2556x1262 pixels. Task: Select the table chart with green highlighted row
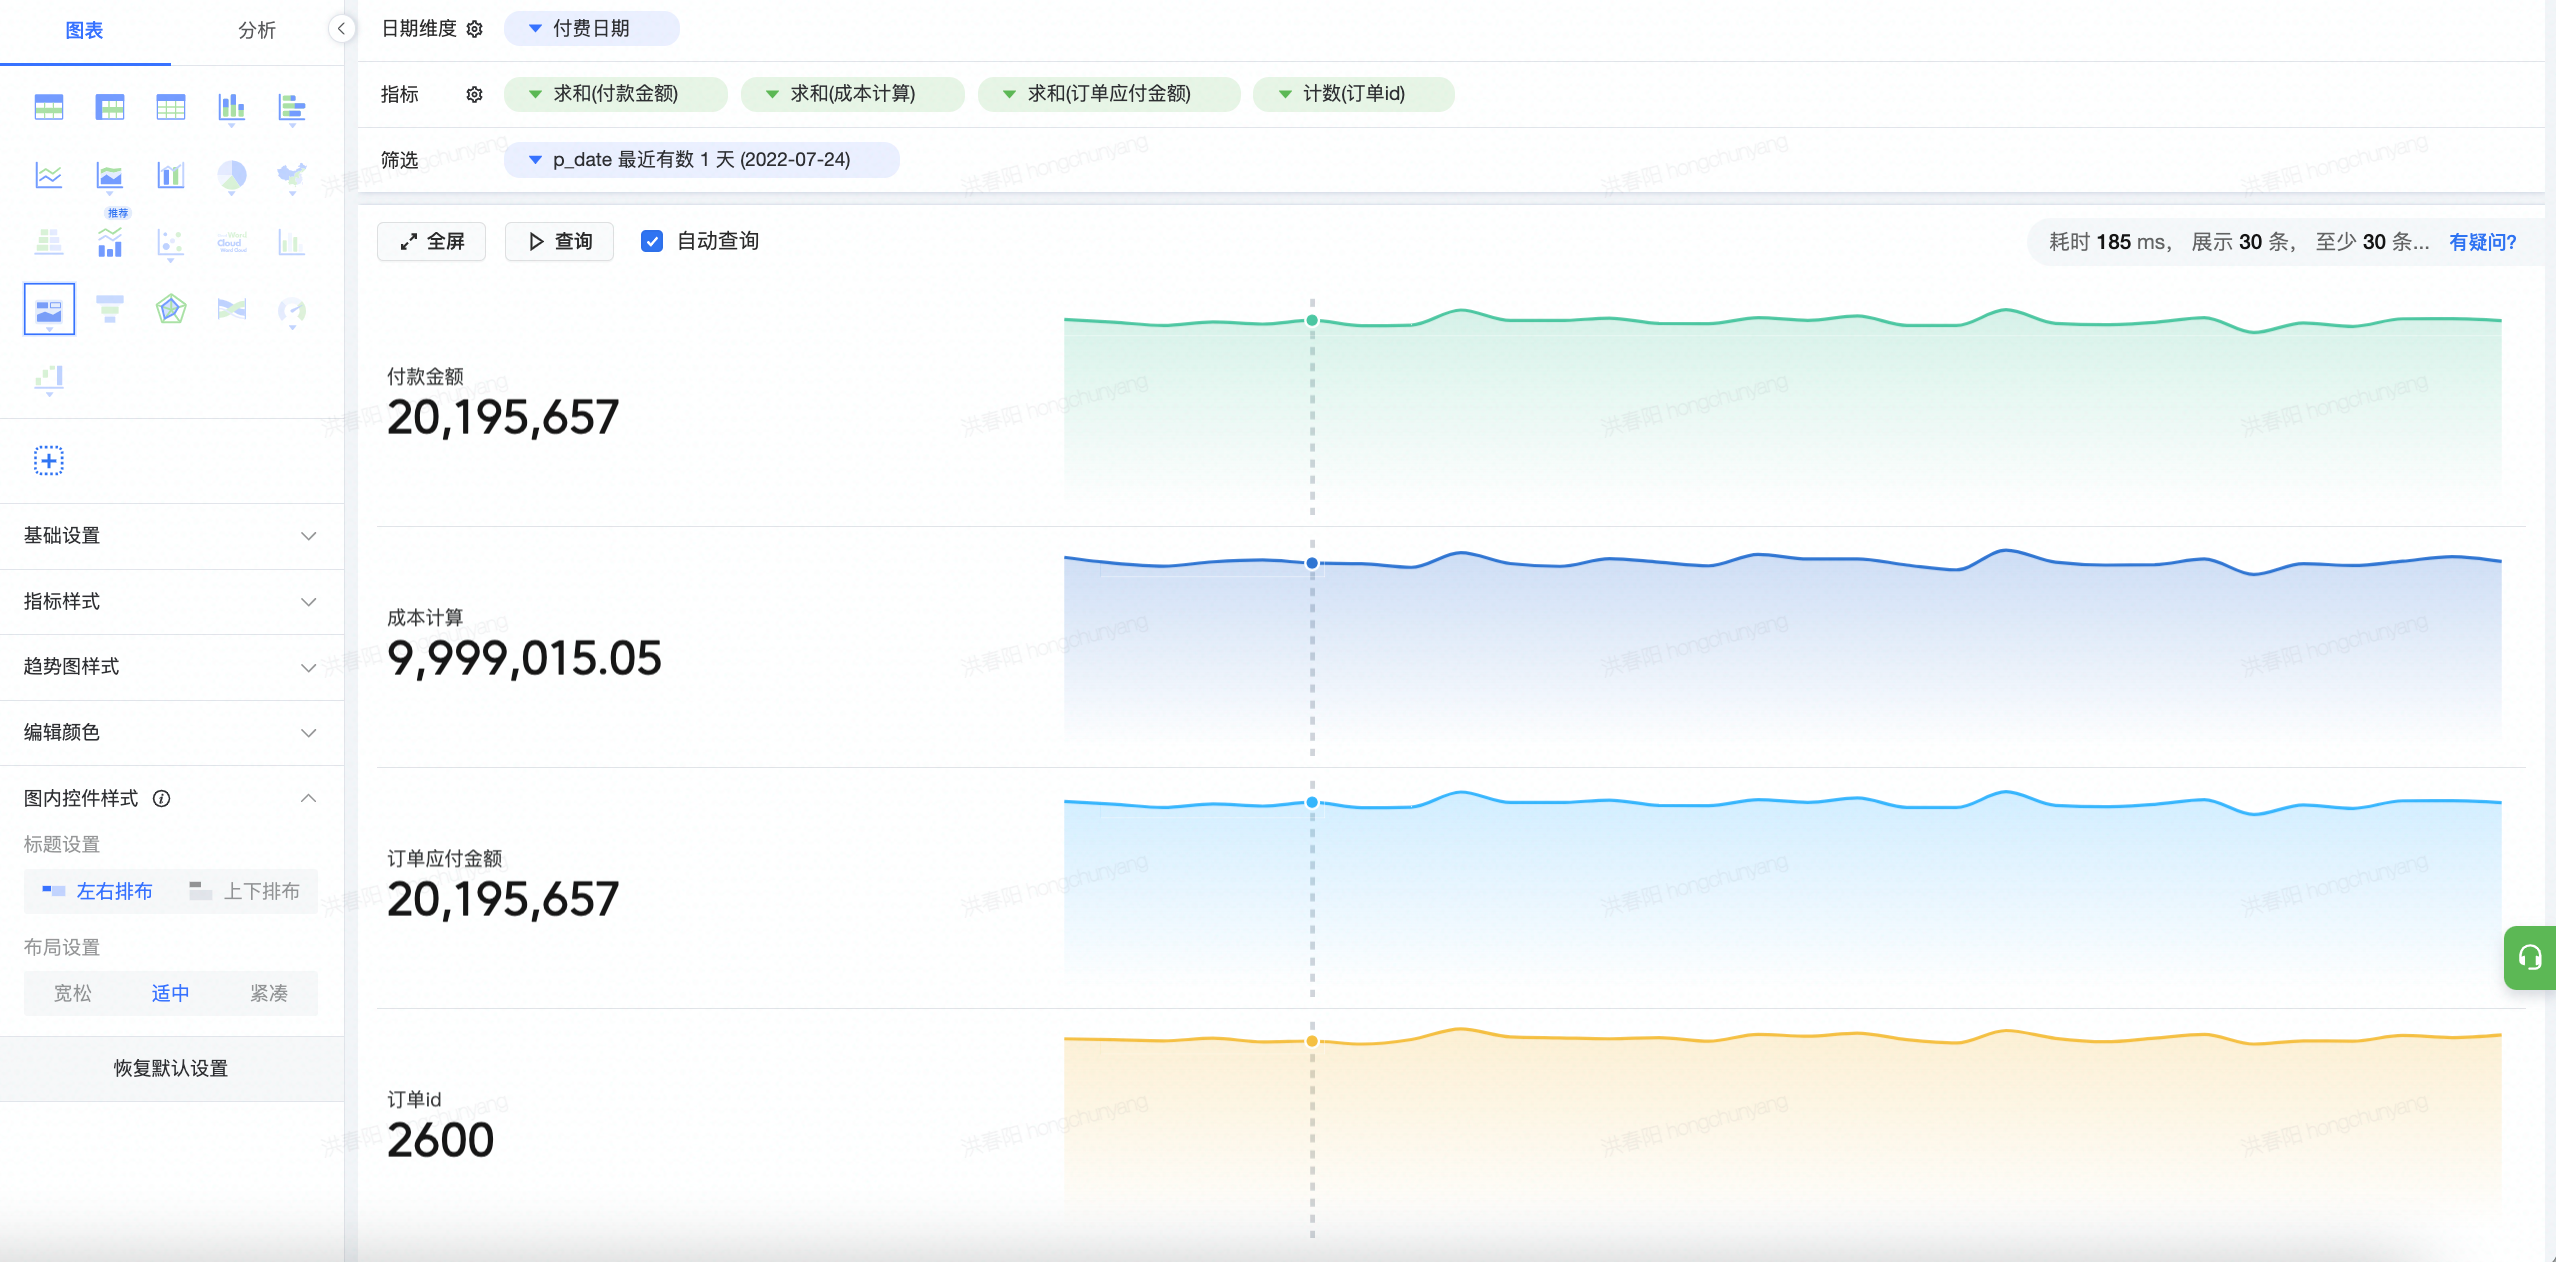click(x=49, y=107)
